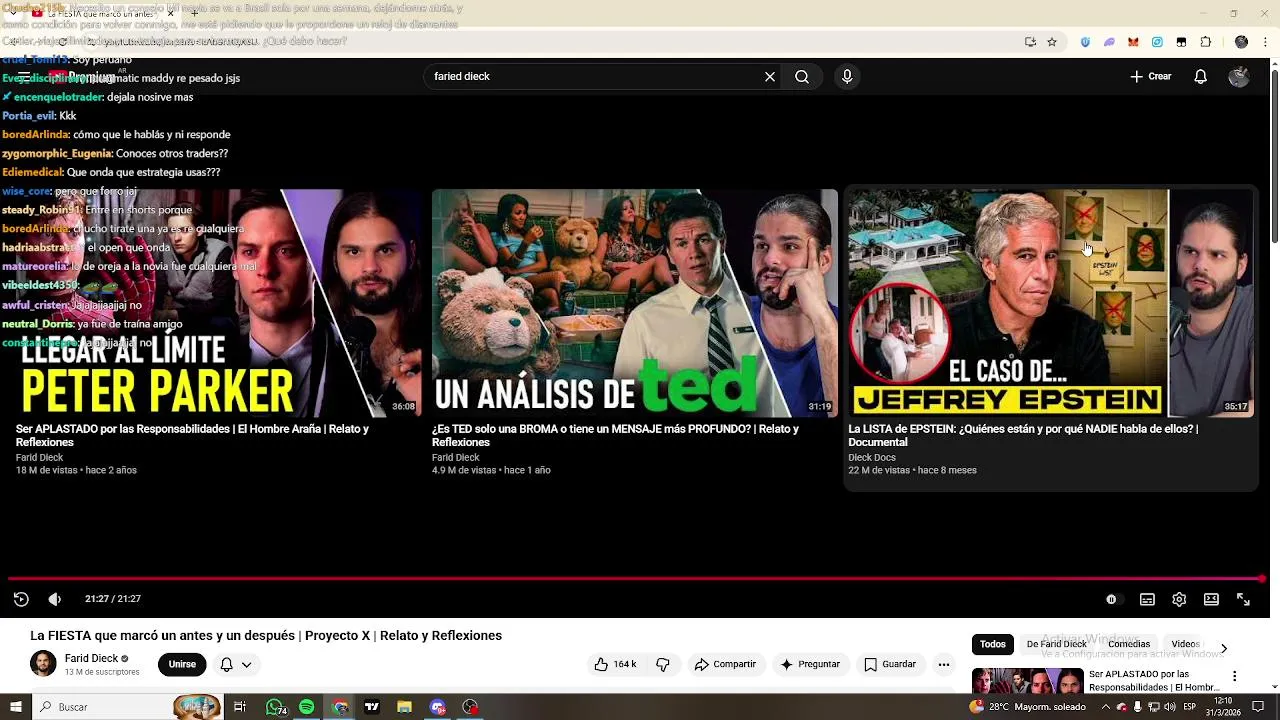Open the YouTube notifications bell
Screen dimensions: 1280x720
click(1201, 76)
